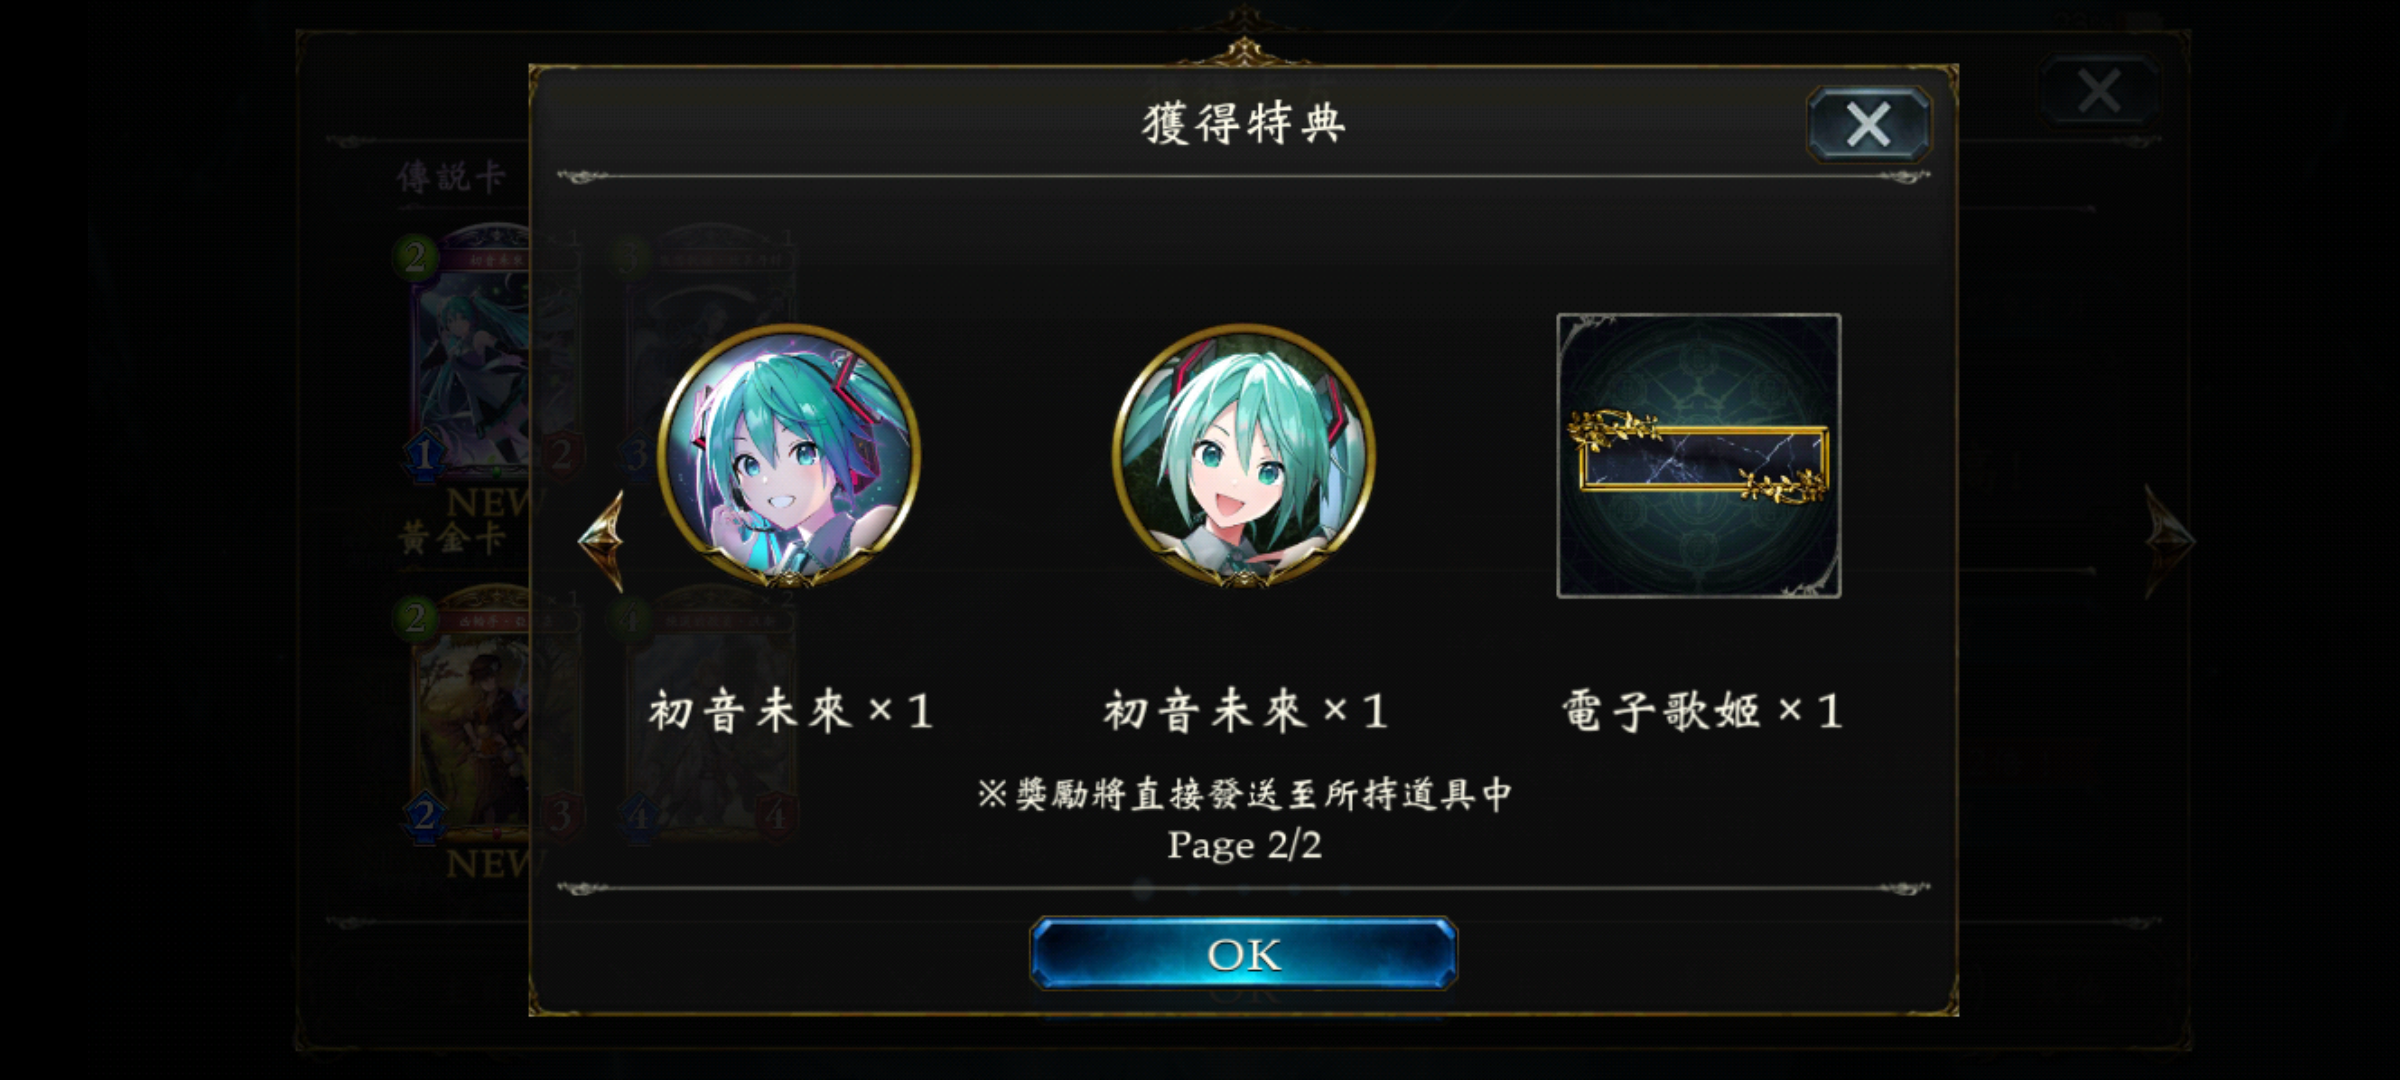Select the 電子歌姬 gold title frame reward
This screenshot has width=2400, height=1080.
[1699, 456]
